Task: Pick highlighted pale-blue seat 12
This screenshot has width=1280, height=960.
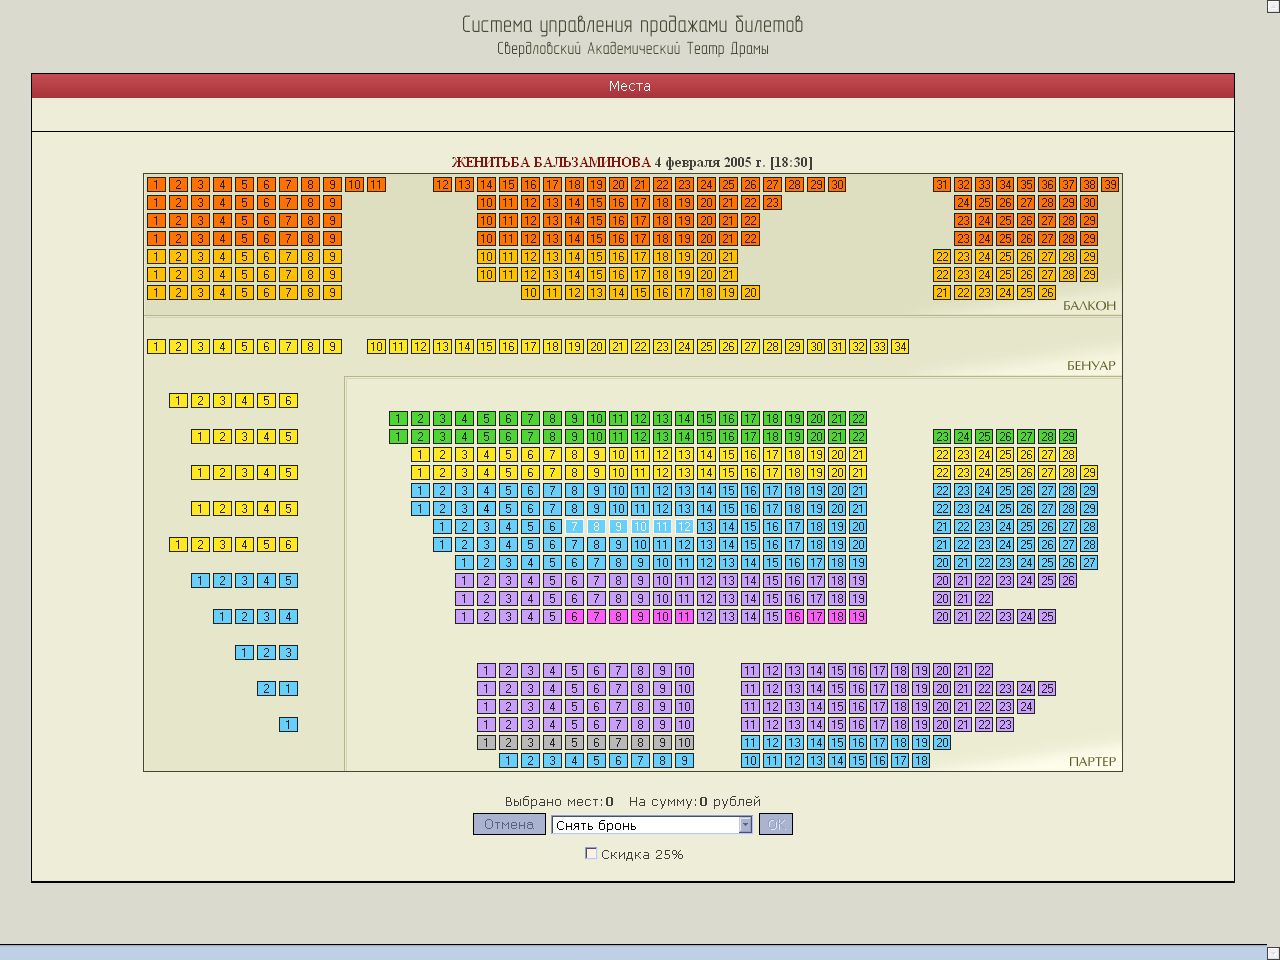Action: tap(684, 527)
